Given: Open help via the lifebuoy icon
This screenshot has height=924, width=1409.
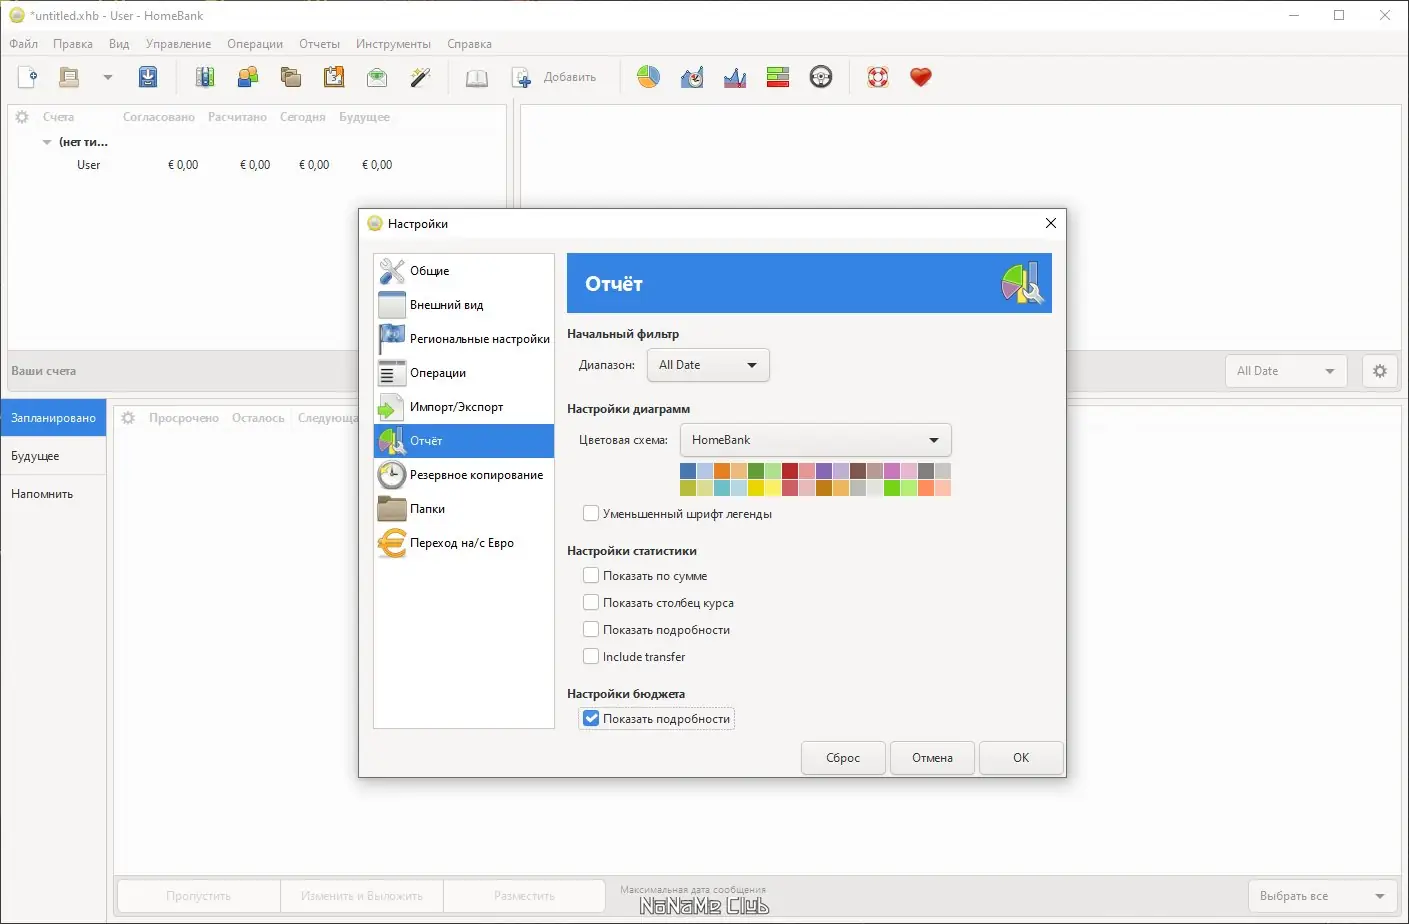Looking at the screenshot, I should [878, 77].
